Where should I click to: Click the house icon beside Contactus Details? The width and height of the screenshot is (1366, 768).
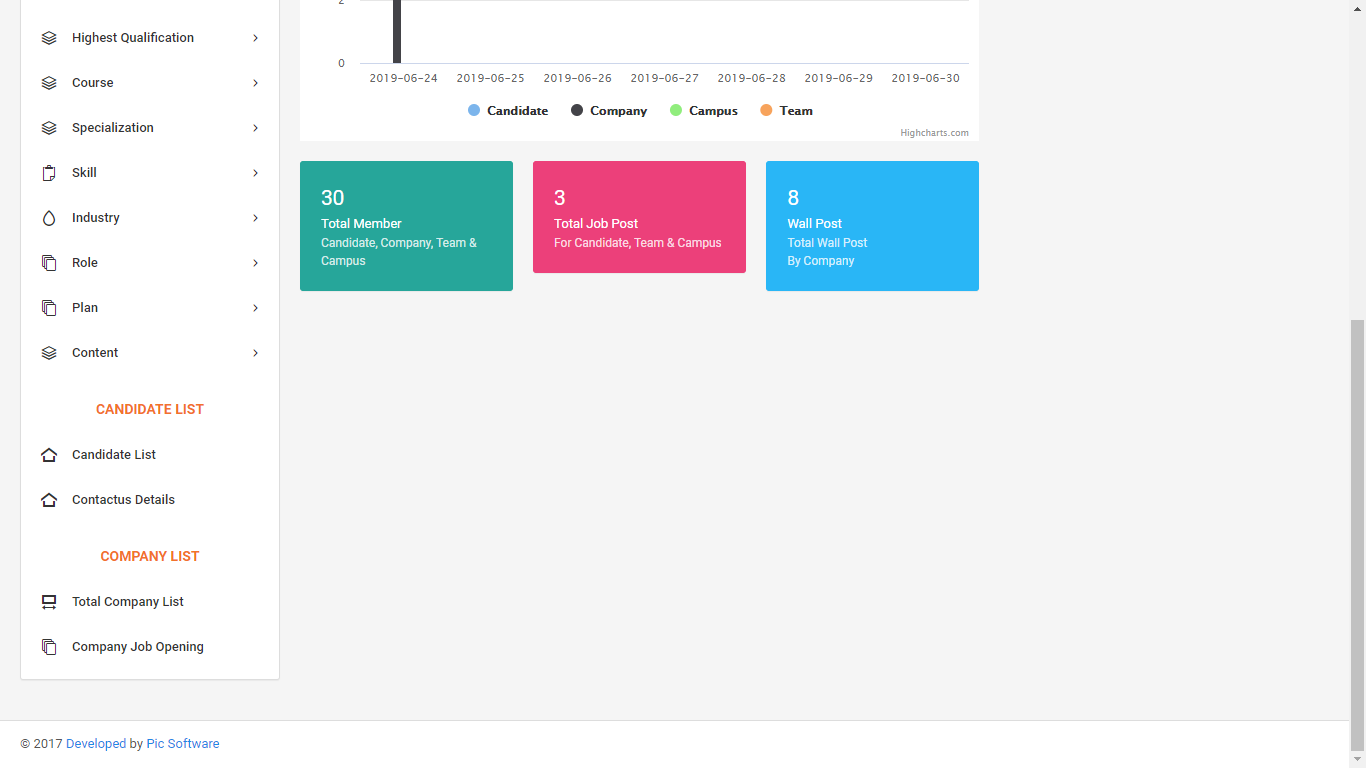49,500
